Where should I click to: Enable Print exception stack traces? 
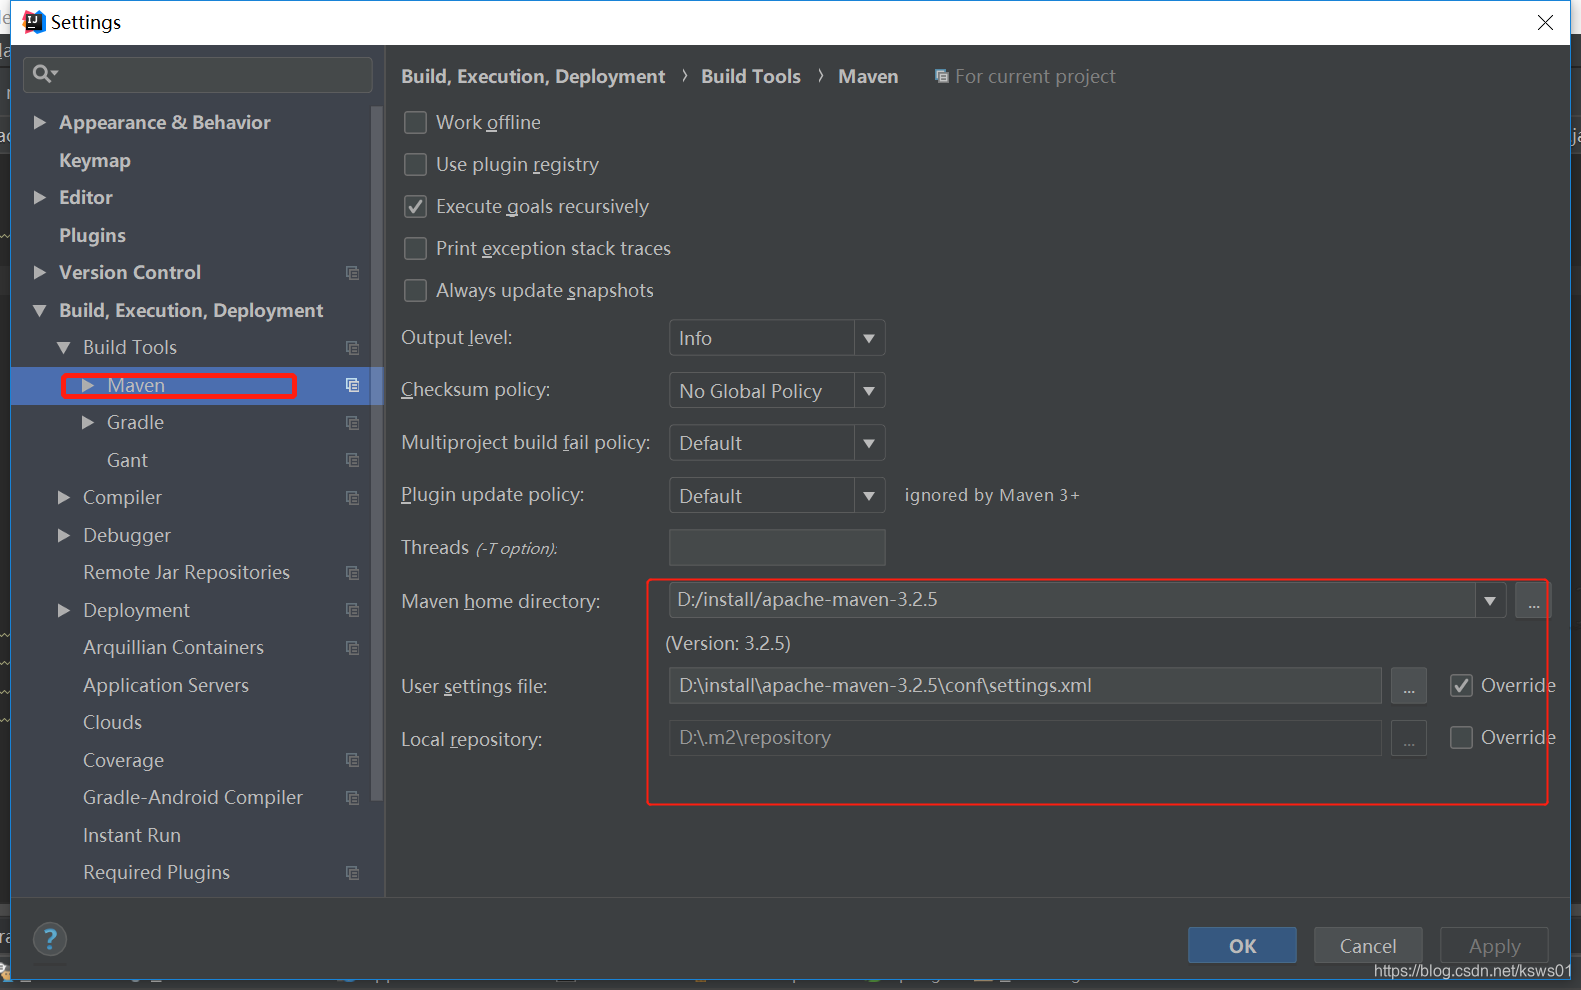pyautogui.click(x=415, y=249)
